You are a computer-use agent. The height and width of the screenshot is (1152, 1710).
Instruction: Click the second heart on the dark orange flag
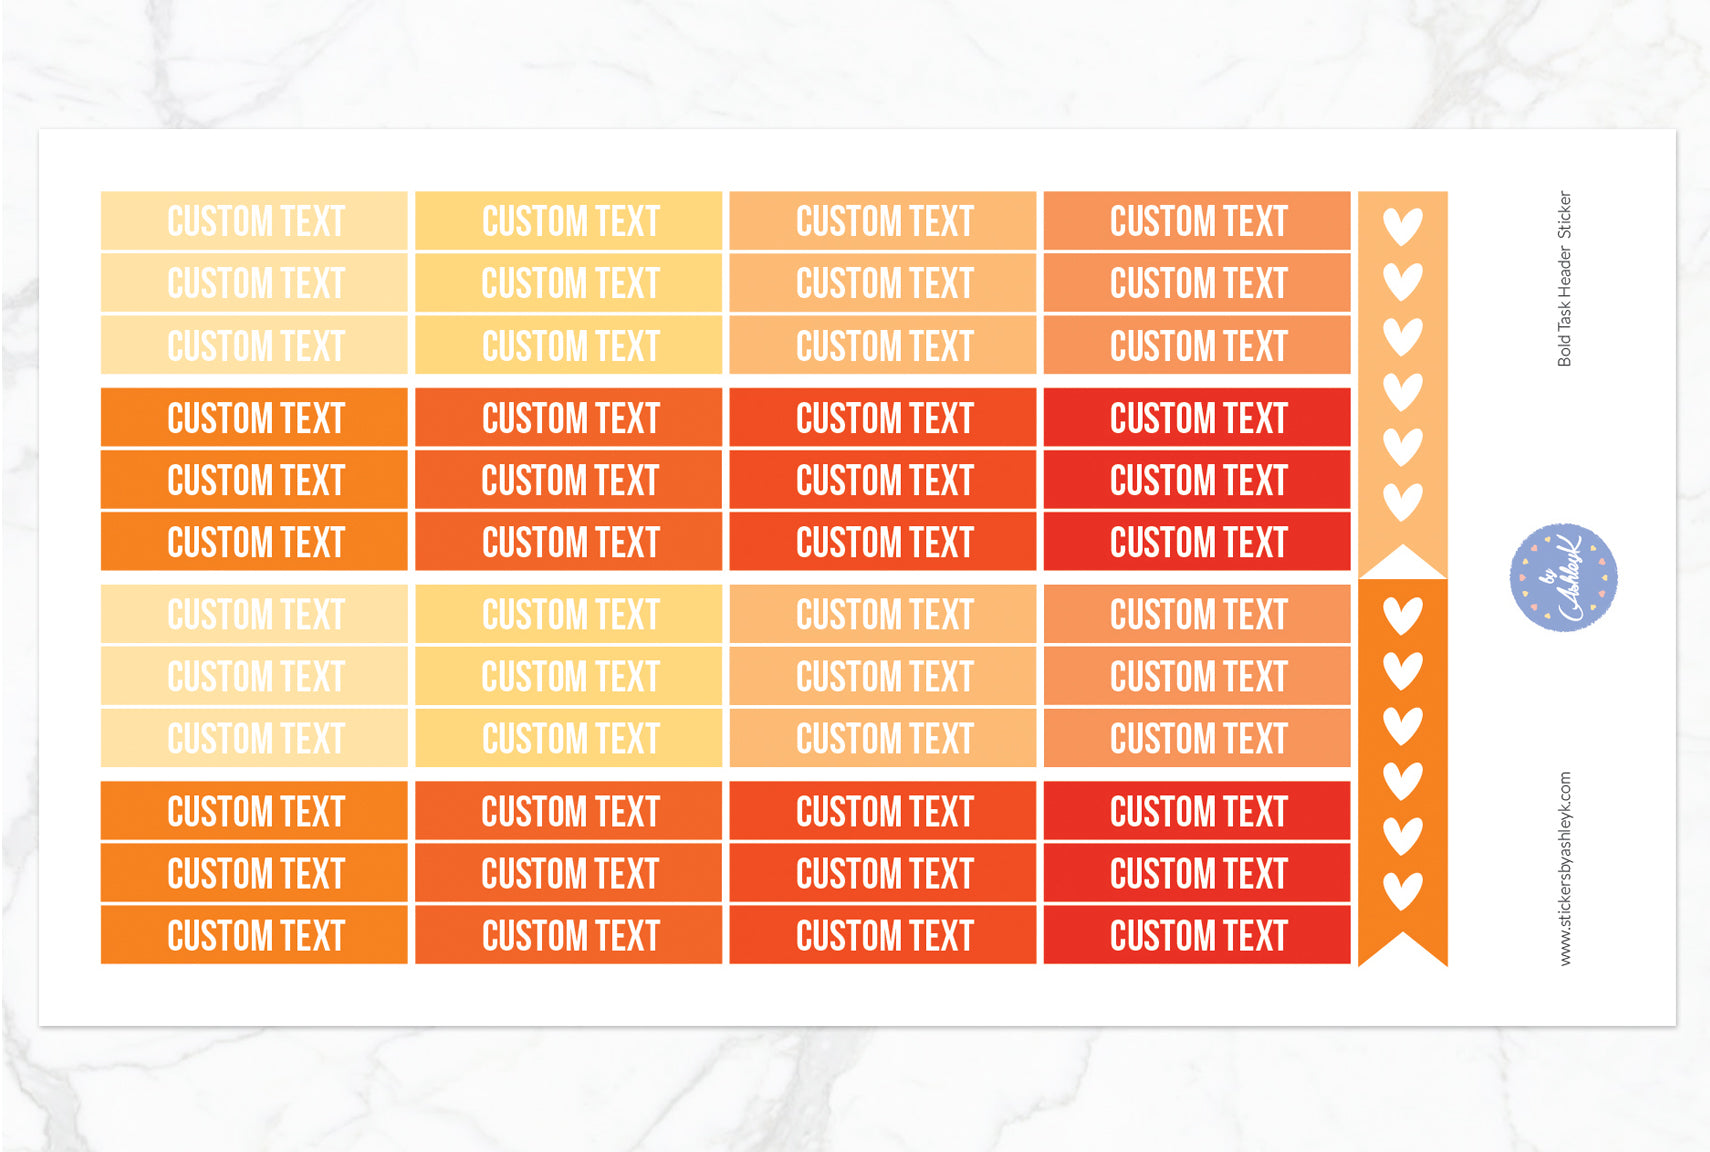1402,670
